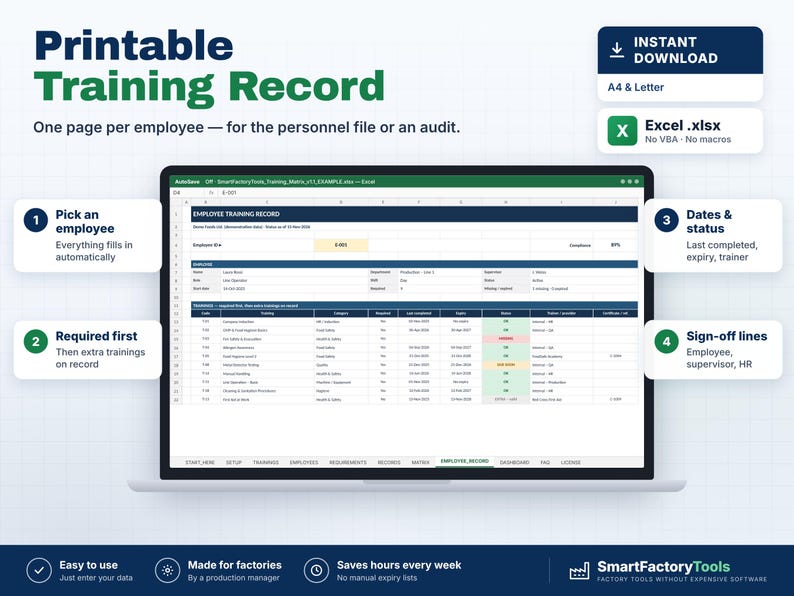
Task: Click the Line Operator role value
Action: [235, 281]
